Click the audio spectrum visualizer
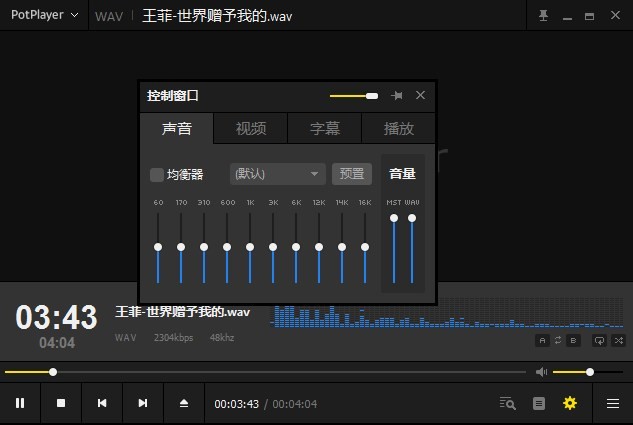 pos(447,315)
